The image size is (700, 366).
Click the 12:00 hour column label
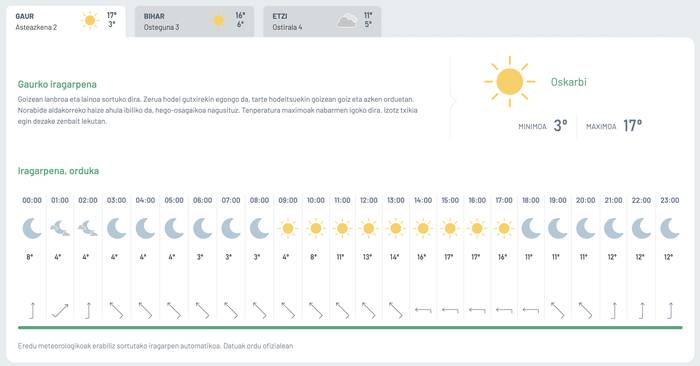[369, 200]
